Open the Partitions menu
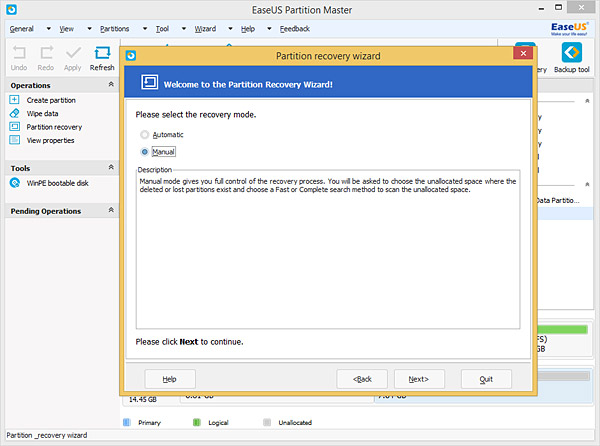Screen dimensions: 600x446 point(114,29)
